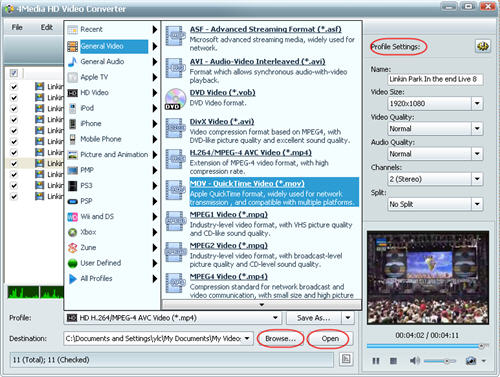Click the PSP handheld icon
The height and width of the screenshot is (377, 500).
pos(72,201)
